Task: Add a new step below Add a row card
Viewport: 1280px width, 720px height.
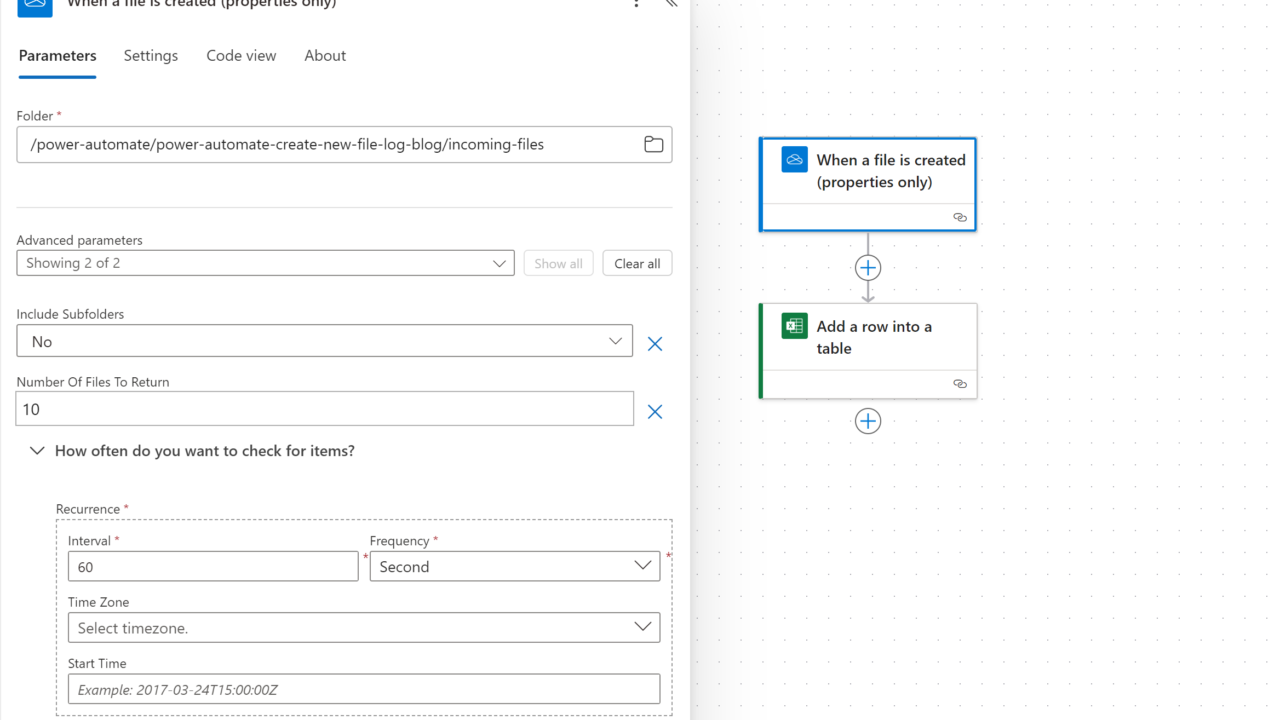Action: [868, 421]
